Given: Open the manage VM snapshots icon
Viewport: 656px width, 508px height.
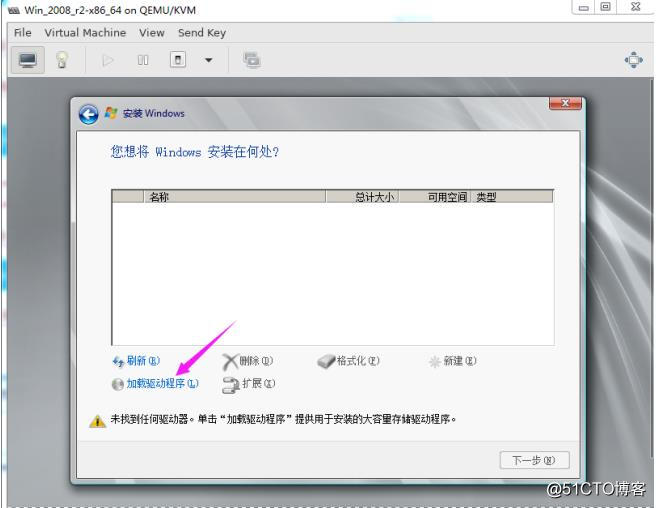Looking at the screenshot, I should pos(251,60).
